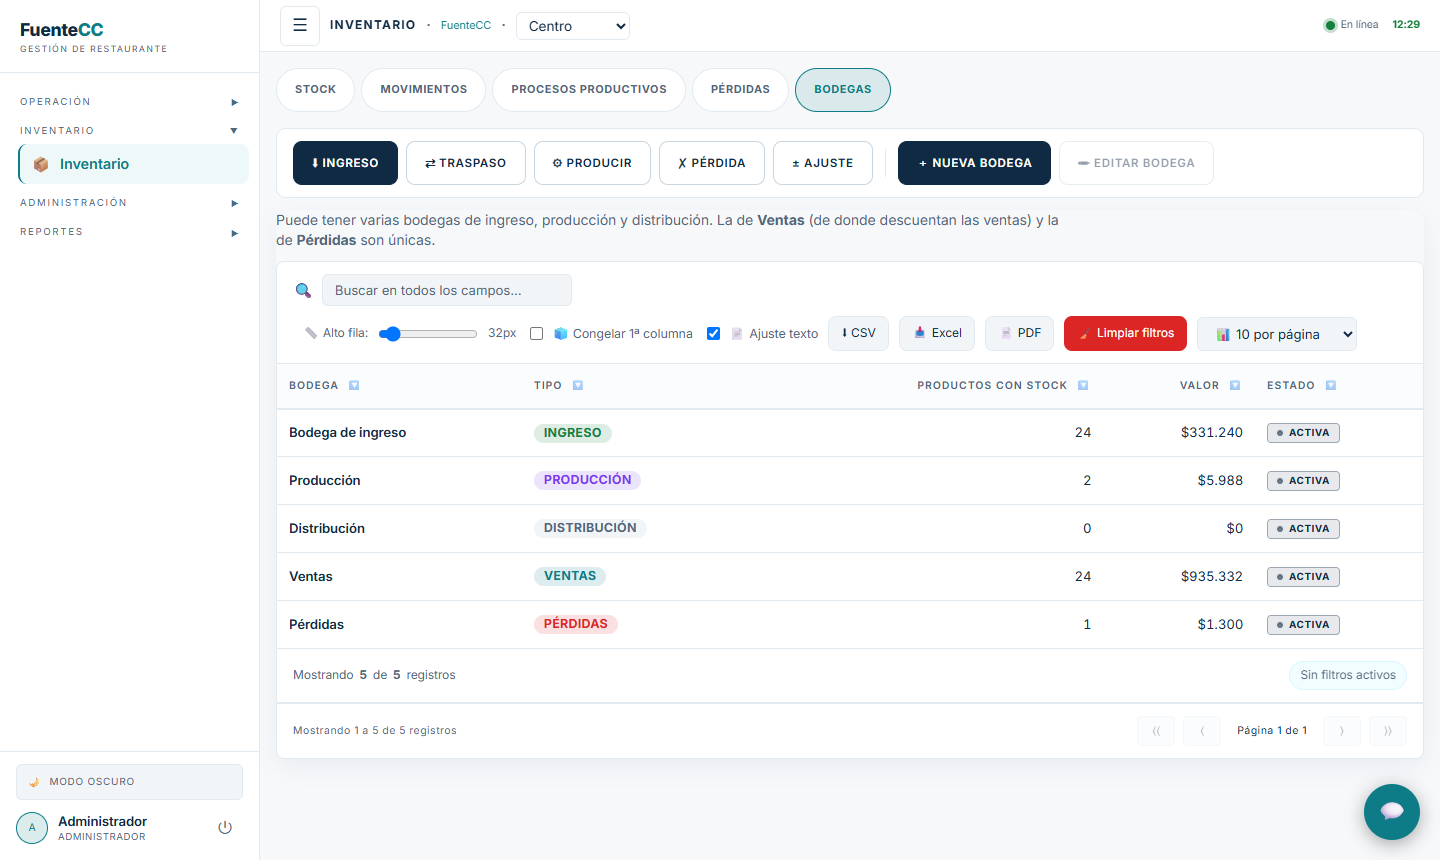Download the table as CSV
The width and height of the screenshot is (1440, 860).
click(858, 334)
